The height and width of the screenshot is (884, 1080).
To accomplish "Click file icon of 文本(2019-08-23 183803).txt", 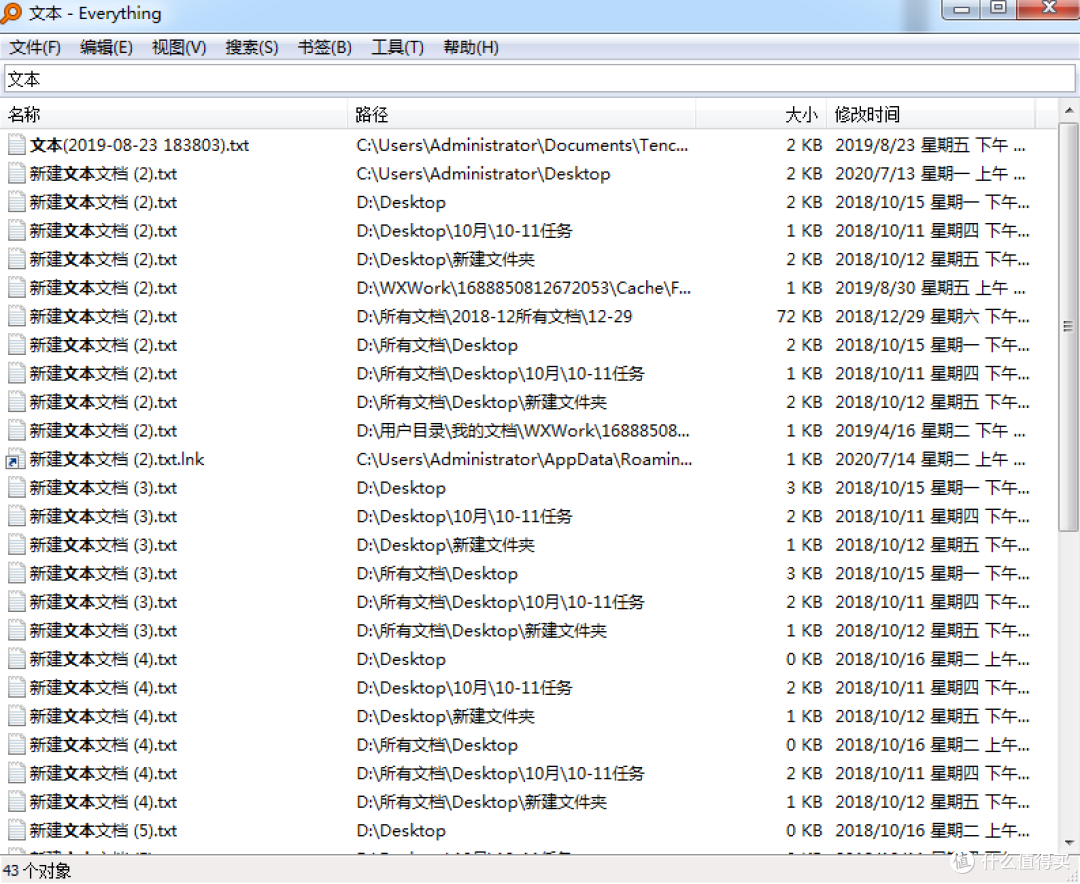I will click(17, 145).
